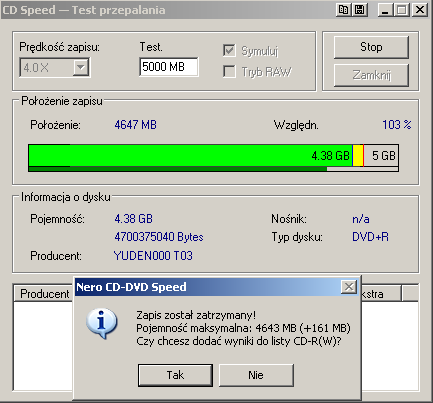433x403 pixels.
Task: Click the Nero CD-DVD Speed dialog title
Action: pos(131,287)
